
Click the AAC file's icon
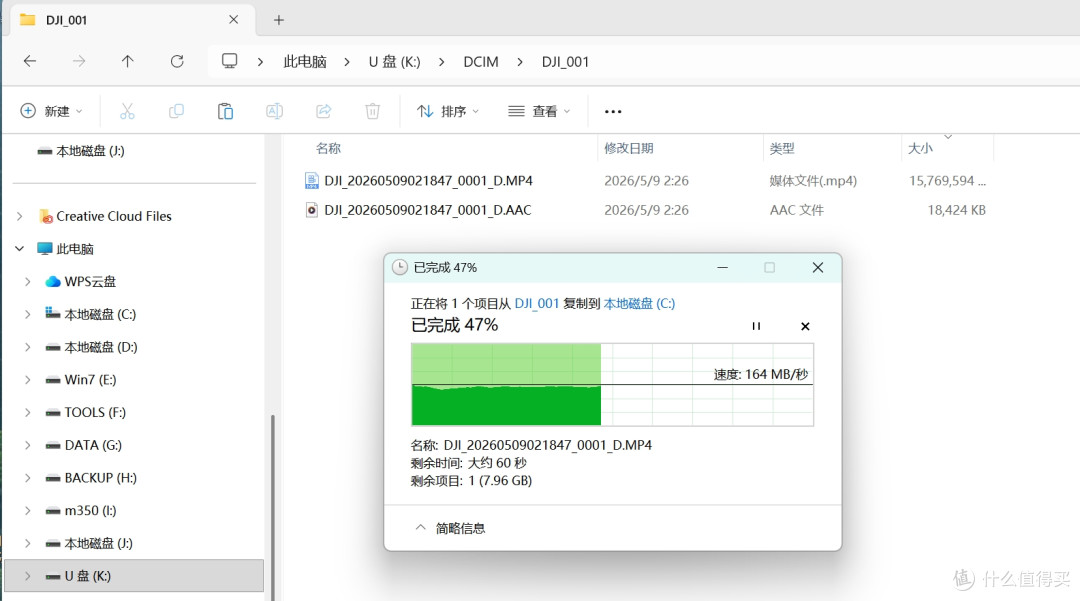point(312,210)
